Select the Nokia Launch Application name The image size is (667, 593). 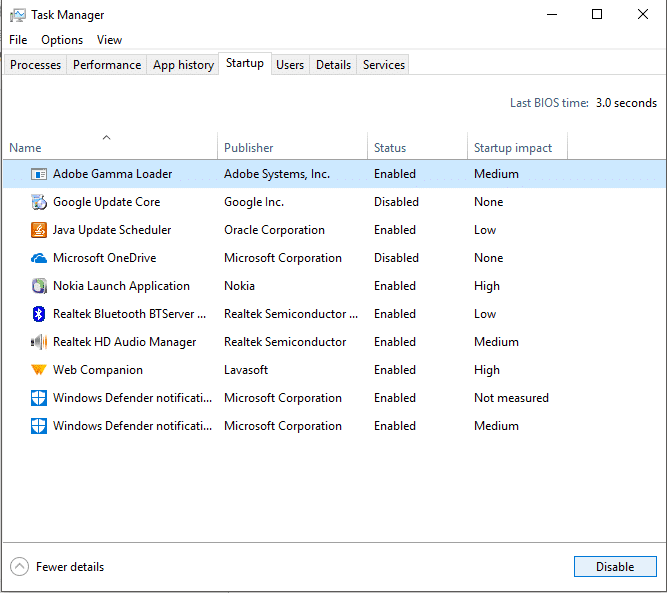click(x=121, y=286)
